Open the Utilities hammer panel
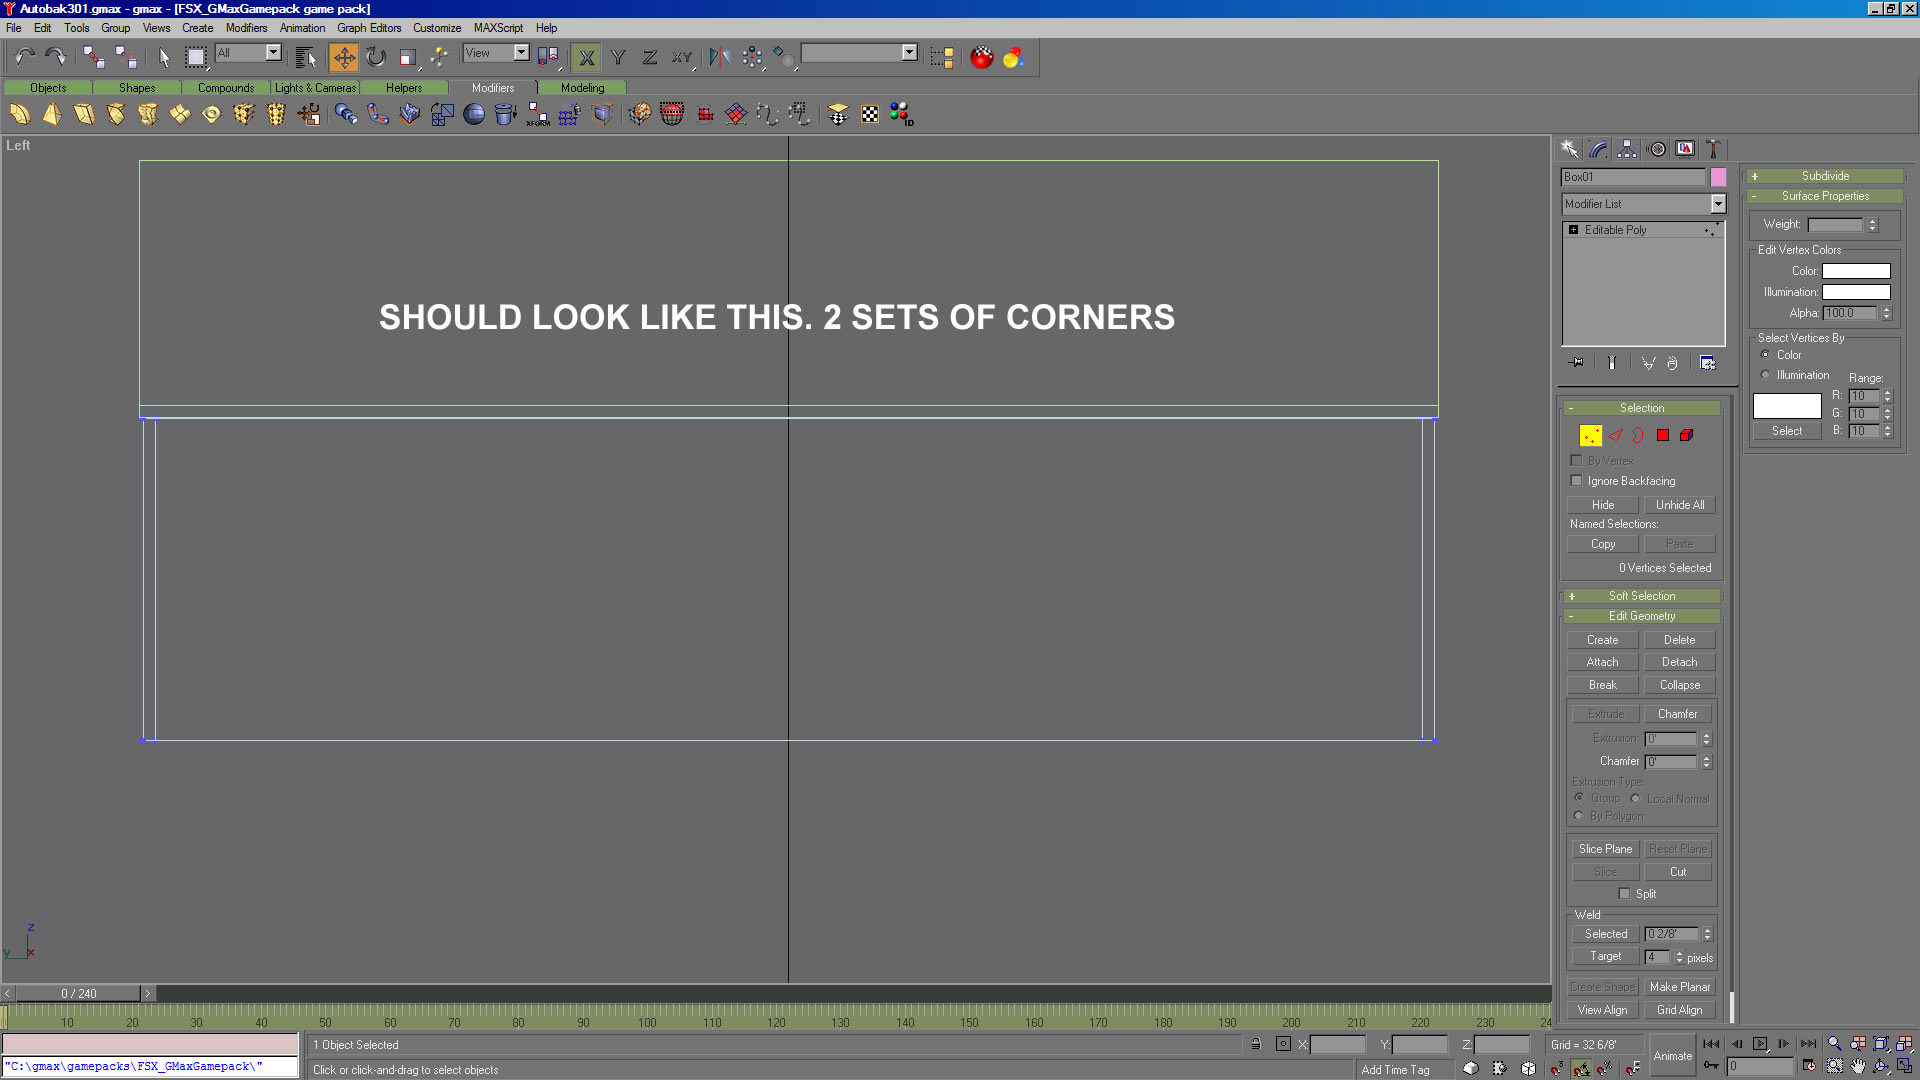This screenshot has height=1080, width=1920. pos(1713,149)
